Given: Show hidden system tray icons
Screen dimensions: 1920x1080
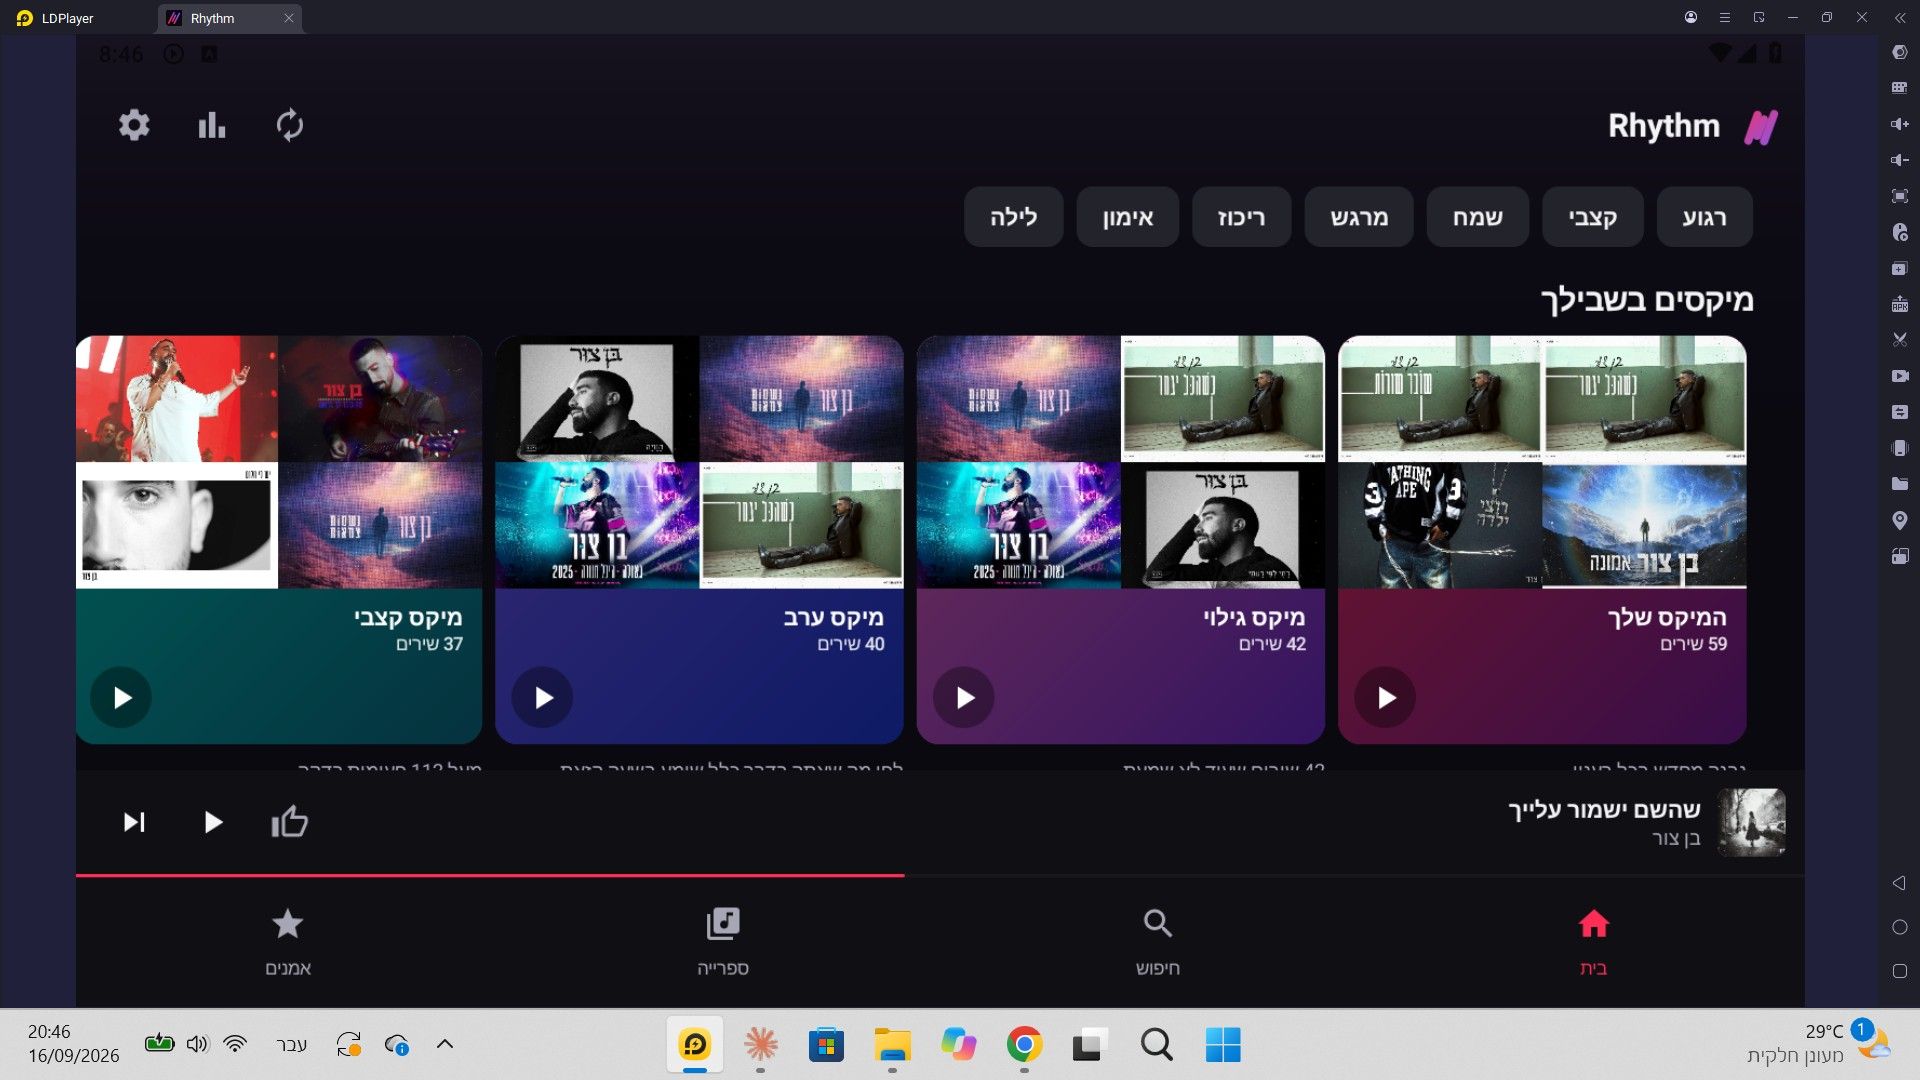Looking at the screenshot, I should [x=445, y=1044].
